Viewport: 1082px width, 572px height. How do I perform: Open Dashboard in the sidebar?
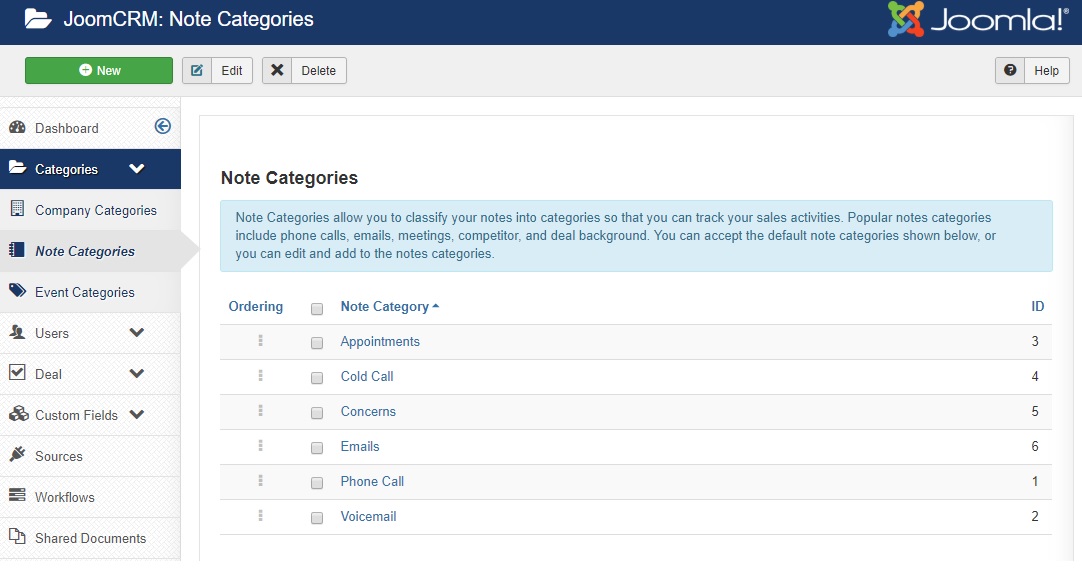click(67, 128)
